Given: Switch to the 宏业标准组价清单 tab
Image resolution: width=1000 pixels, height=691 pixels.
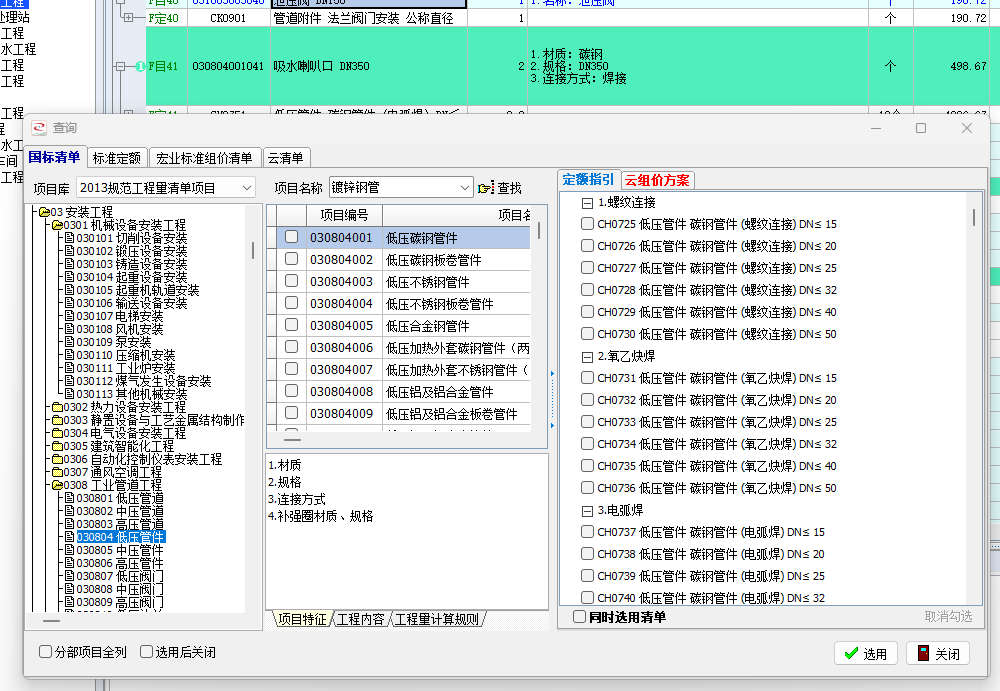Looking at the screenshot, I should [x=204, y=158].
